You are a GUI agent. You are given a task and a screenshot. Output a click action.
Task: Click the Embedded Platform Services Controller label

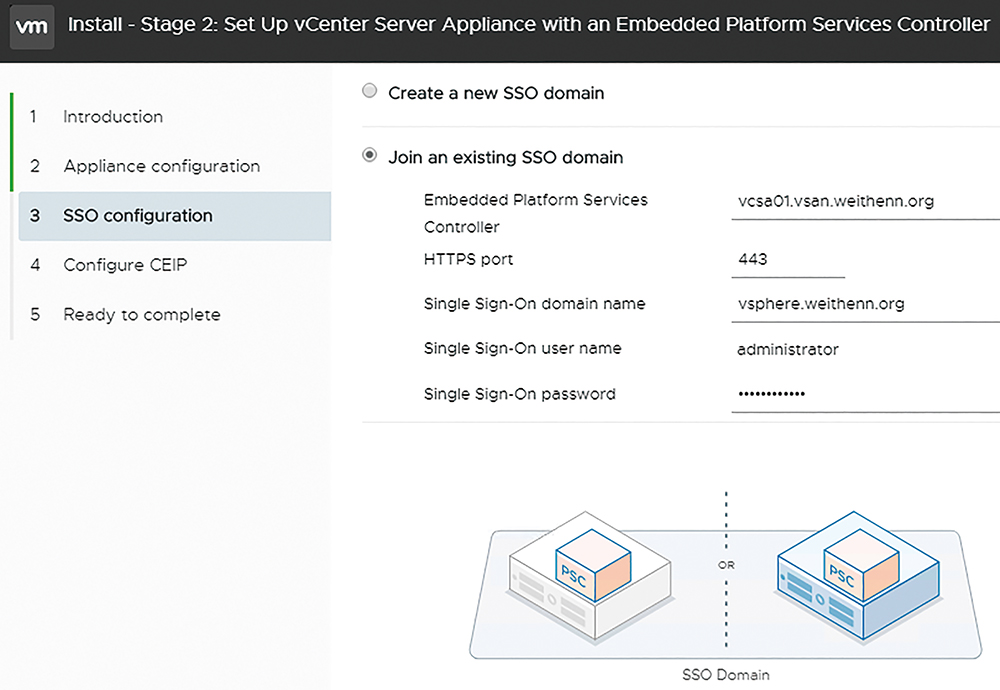[x=536, y=213]
